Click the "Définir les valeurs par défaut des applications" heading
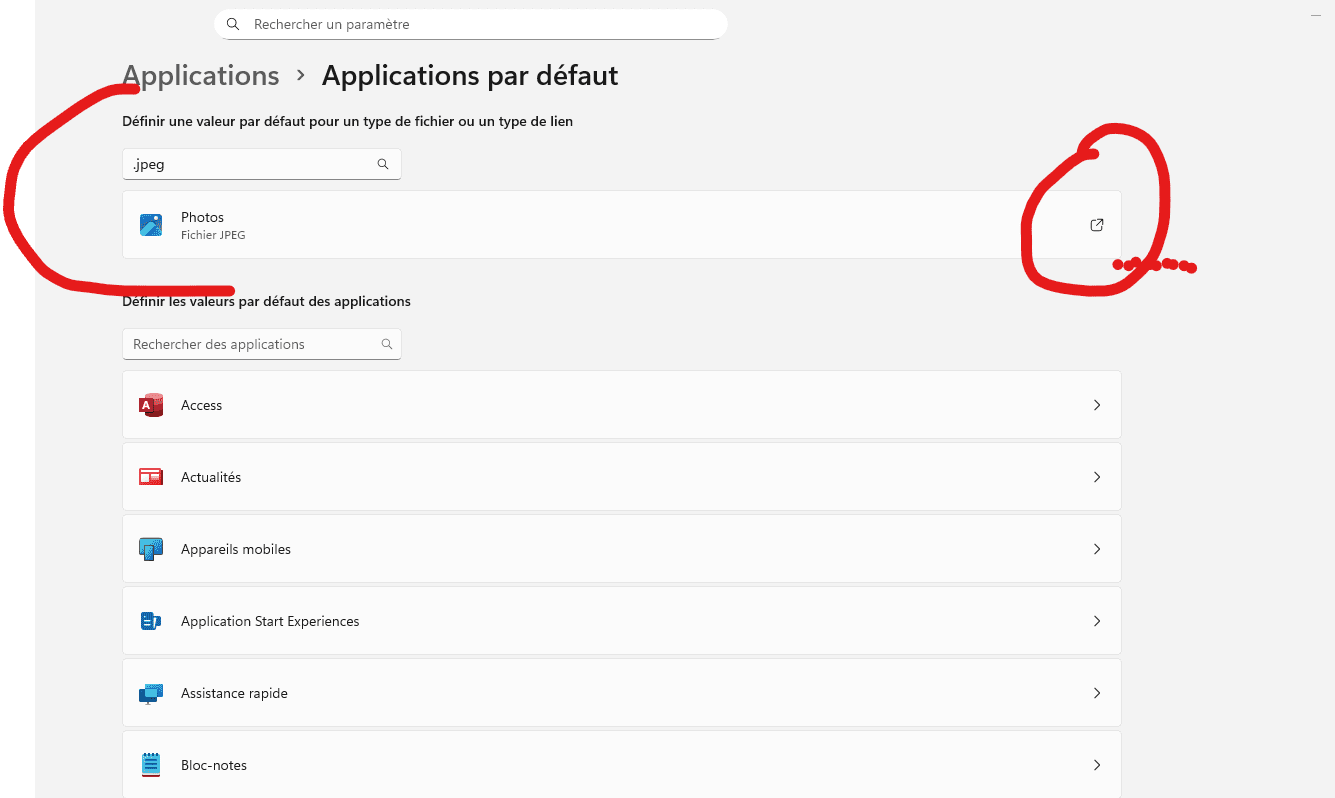This screenshot has width=1335, height=798. point(266,301)
